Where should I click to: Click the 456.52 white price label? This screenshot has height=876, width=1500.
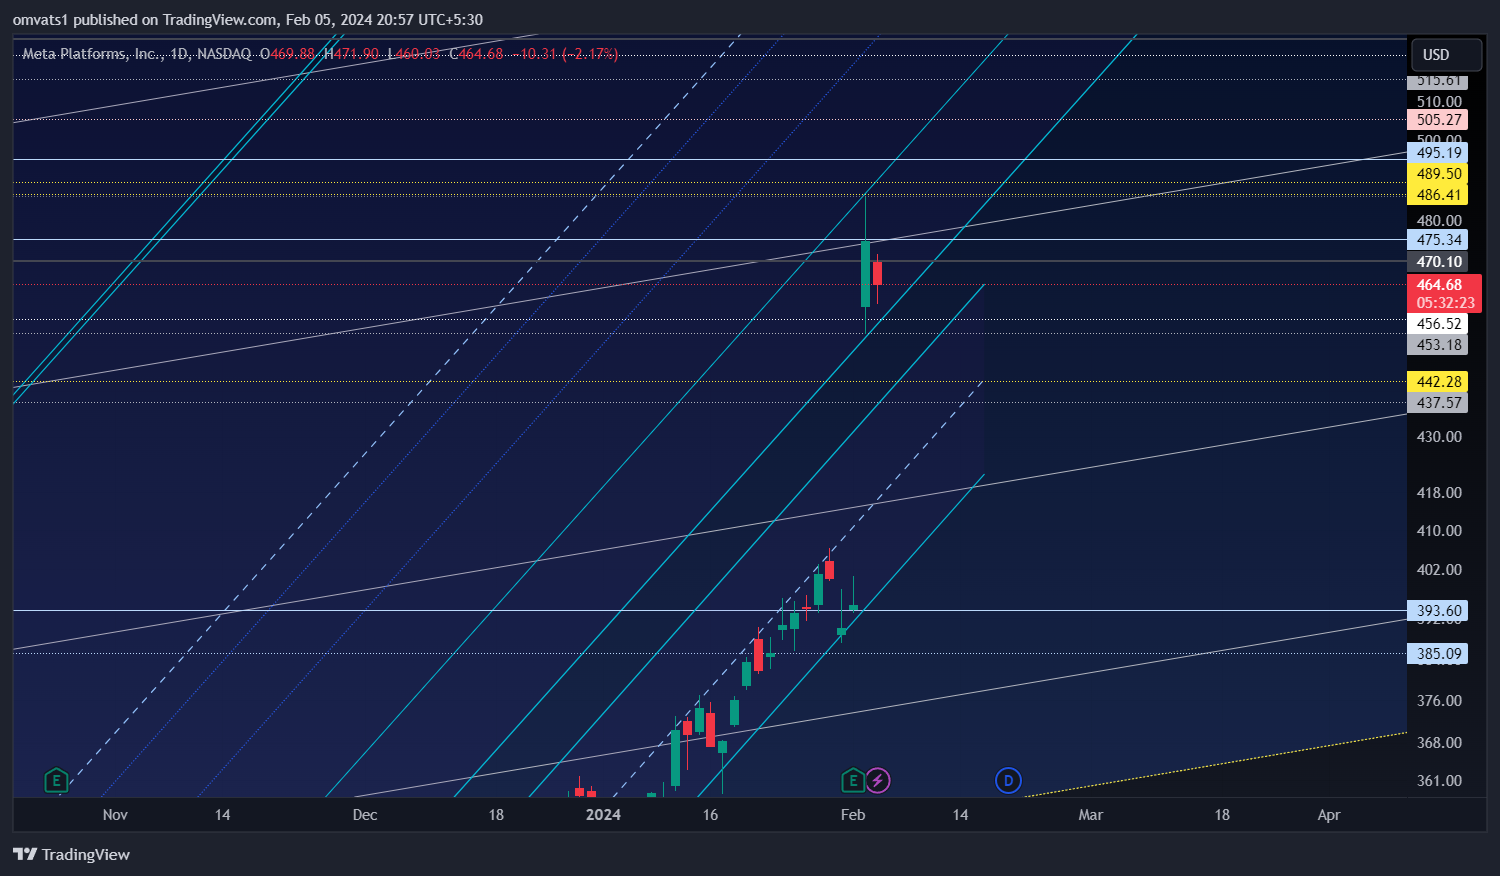click(1439, 324)
